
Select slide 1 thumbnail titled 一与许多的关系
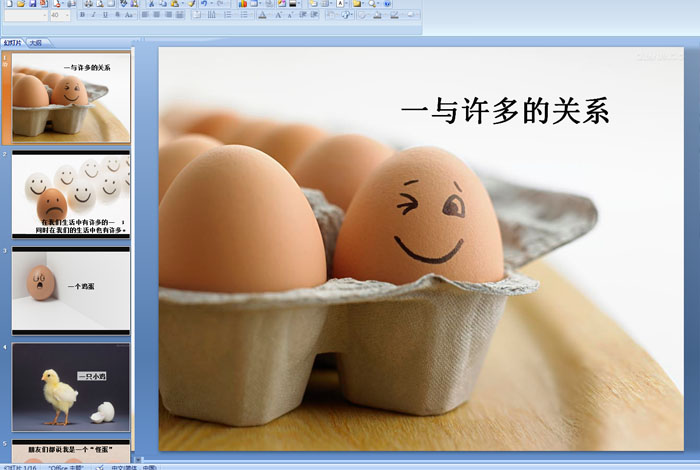pyautogui.click(x=71, y=98)
